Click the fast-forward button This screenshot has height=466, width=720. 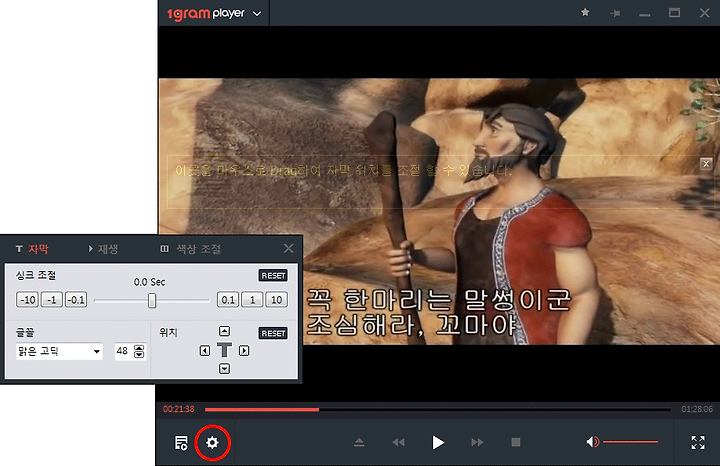tap(478, 443)
